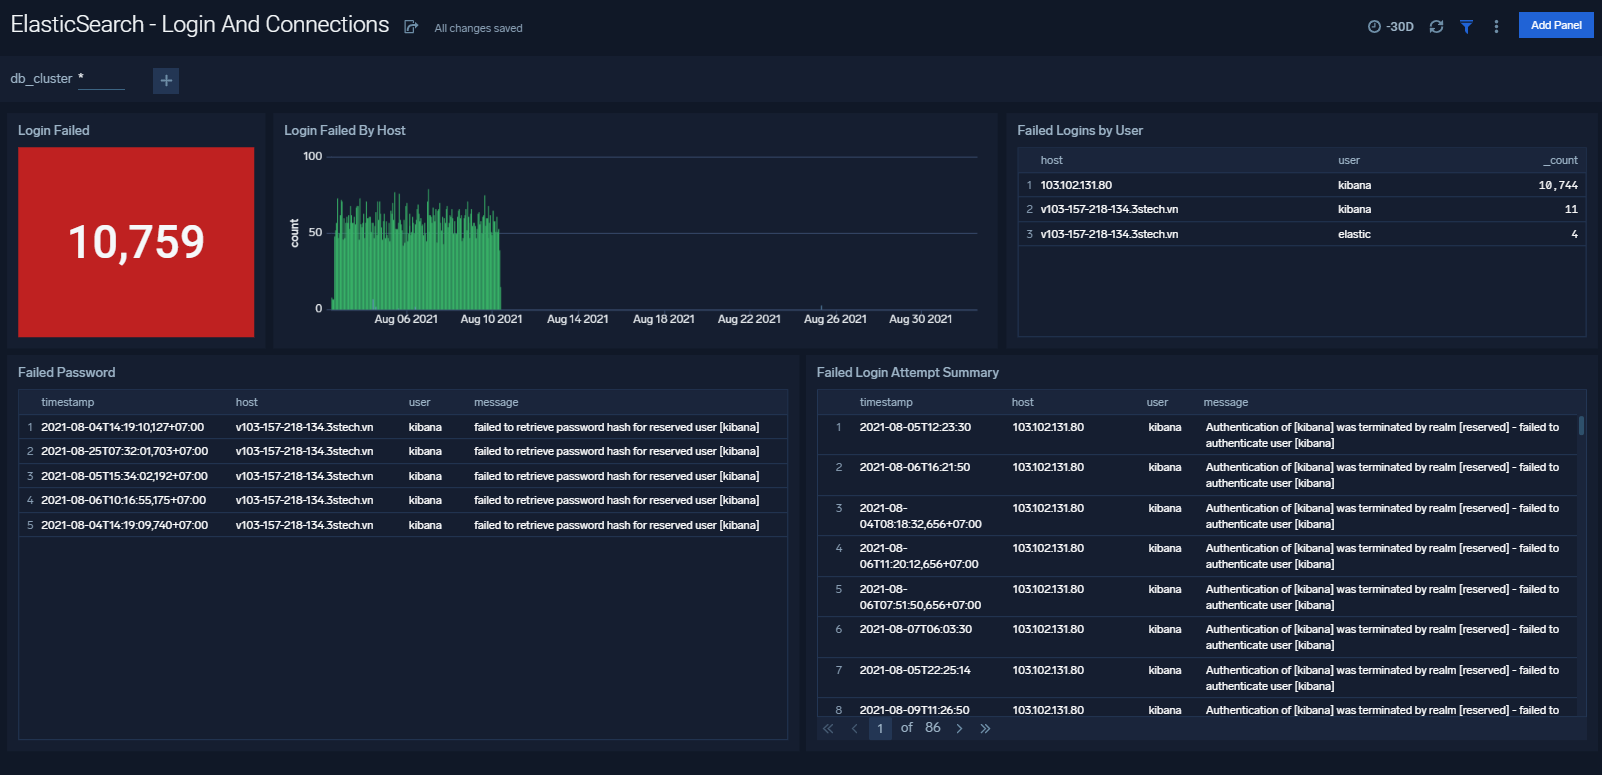Sort Failed Password table by timestamp column
1602x775 pixels.
point(67,402)
